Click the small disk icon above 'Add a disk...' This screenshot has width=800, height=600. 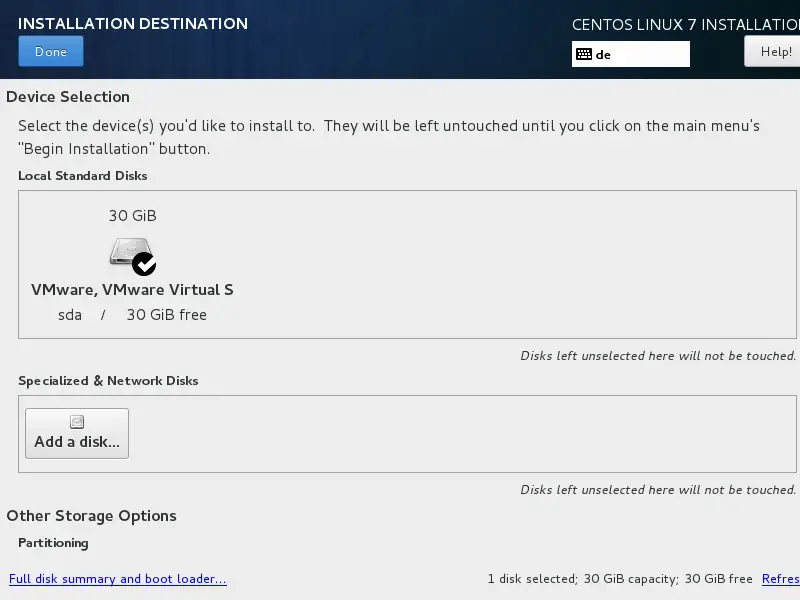coord(77,422)
